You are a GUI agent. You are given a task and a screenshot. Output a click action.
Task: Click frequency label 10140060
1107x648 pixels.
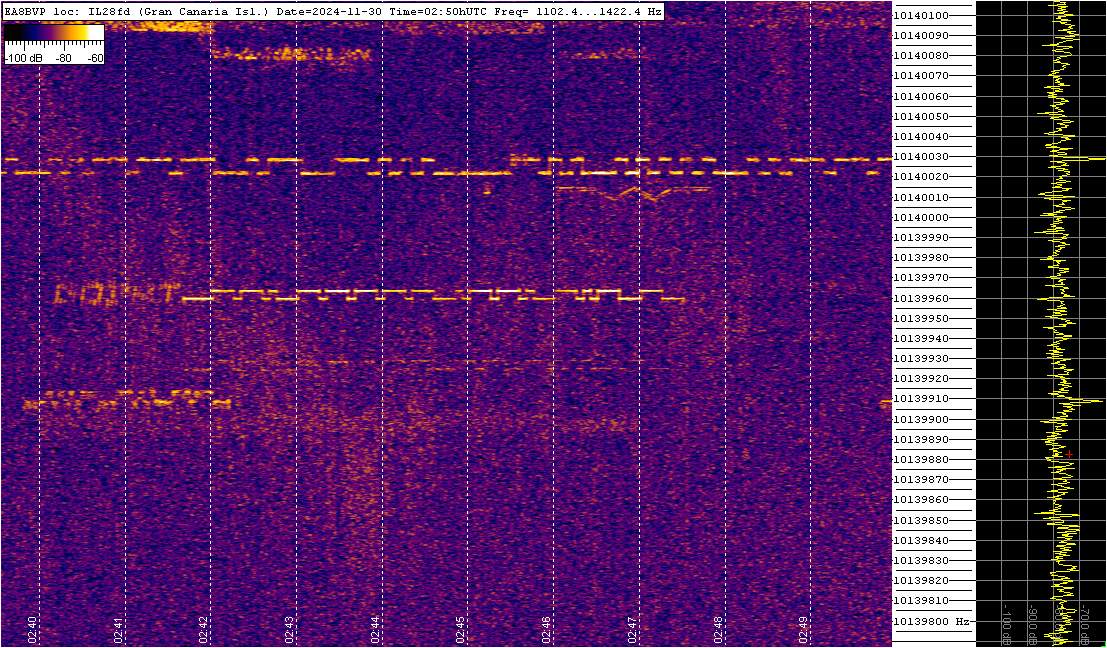tap(921, 96)
